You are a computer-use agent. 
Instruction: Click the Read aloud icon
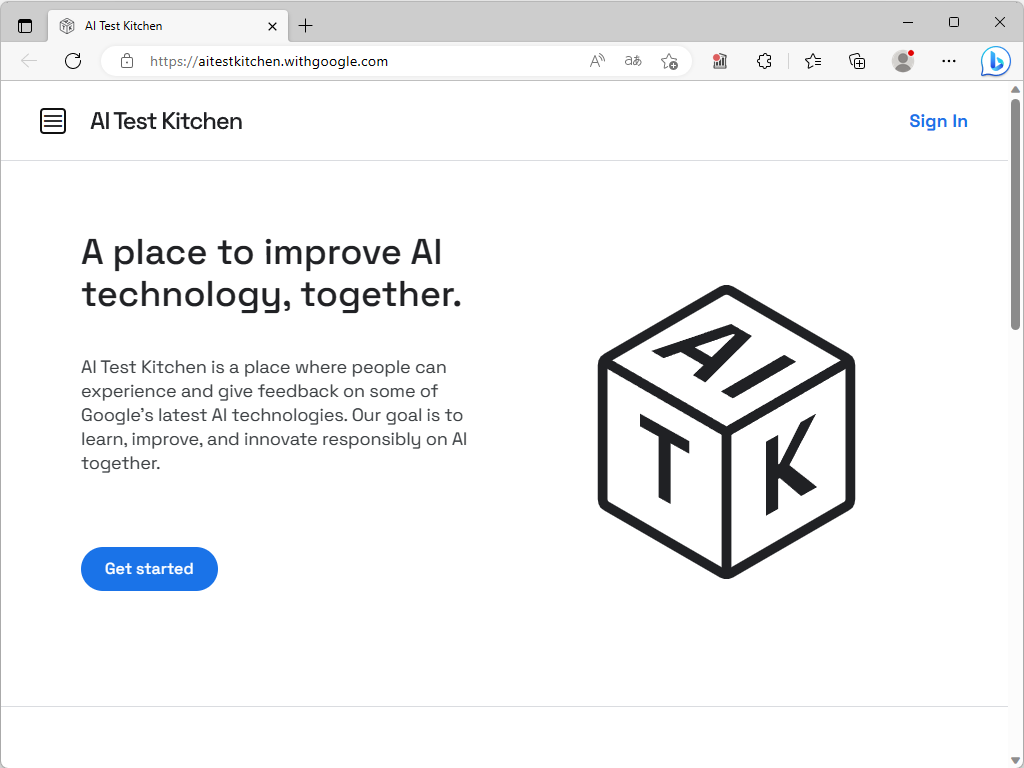596,61
